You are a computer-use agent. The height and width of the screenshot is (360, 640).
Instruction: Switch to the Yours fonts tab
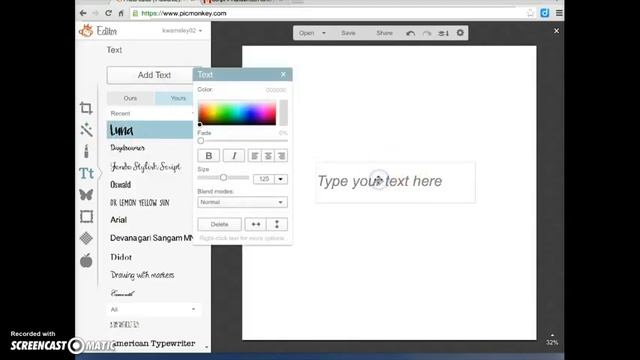point(178,98)
